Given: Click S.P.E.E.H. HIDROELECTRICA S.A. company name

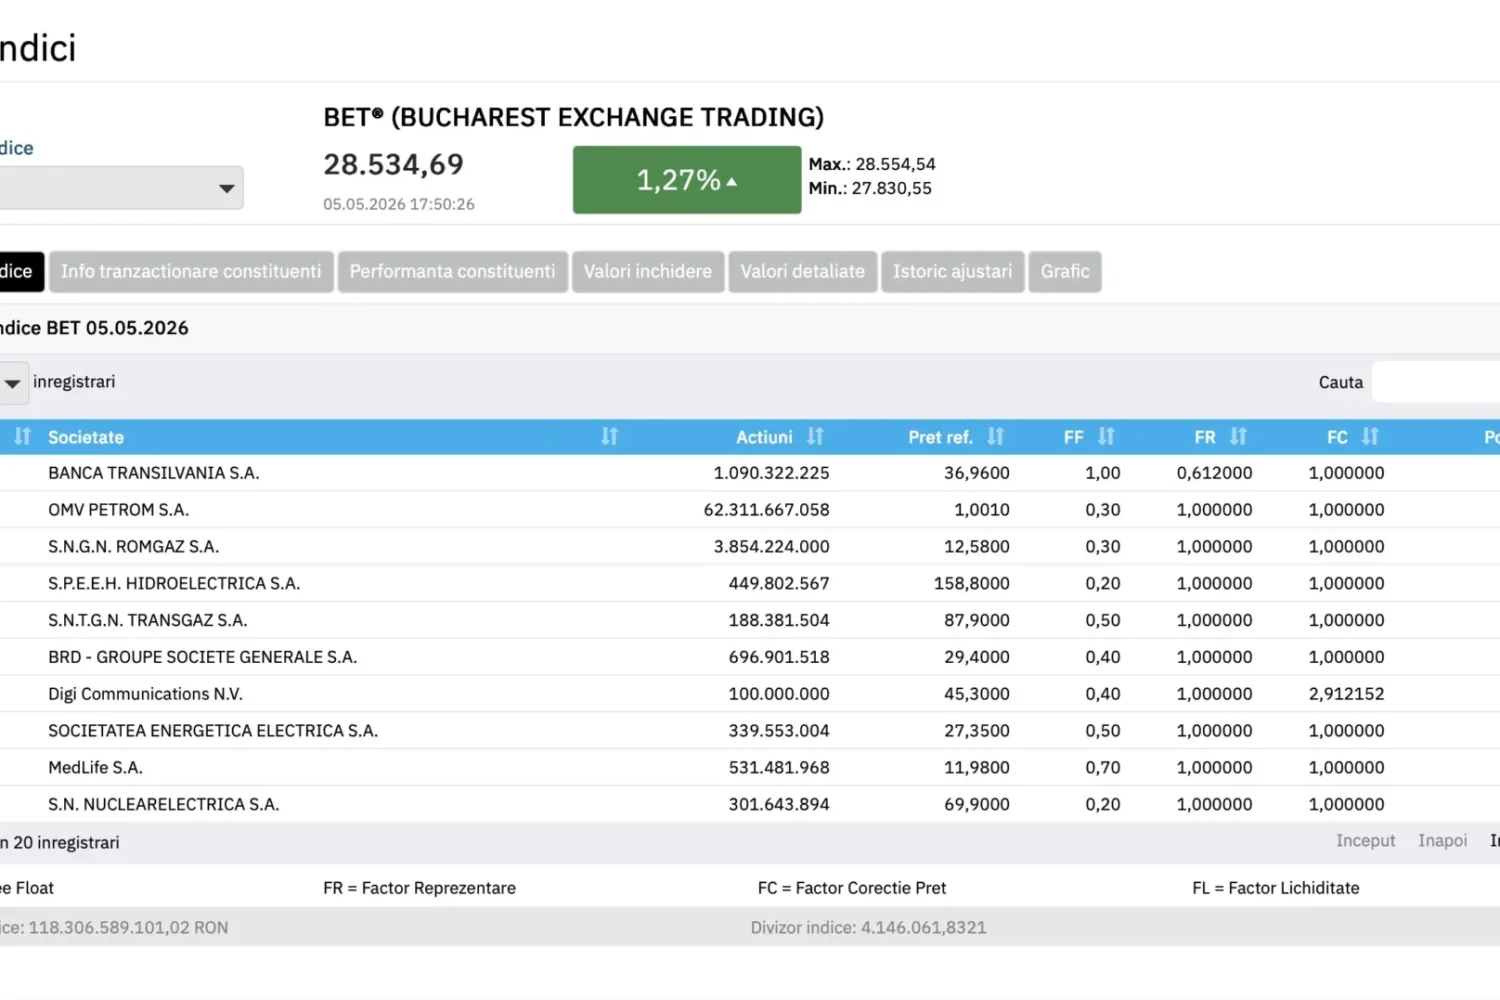Looking at the screenshot, I should (174, 584).
